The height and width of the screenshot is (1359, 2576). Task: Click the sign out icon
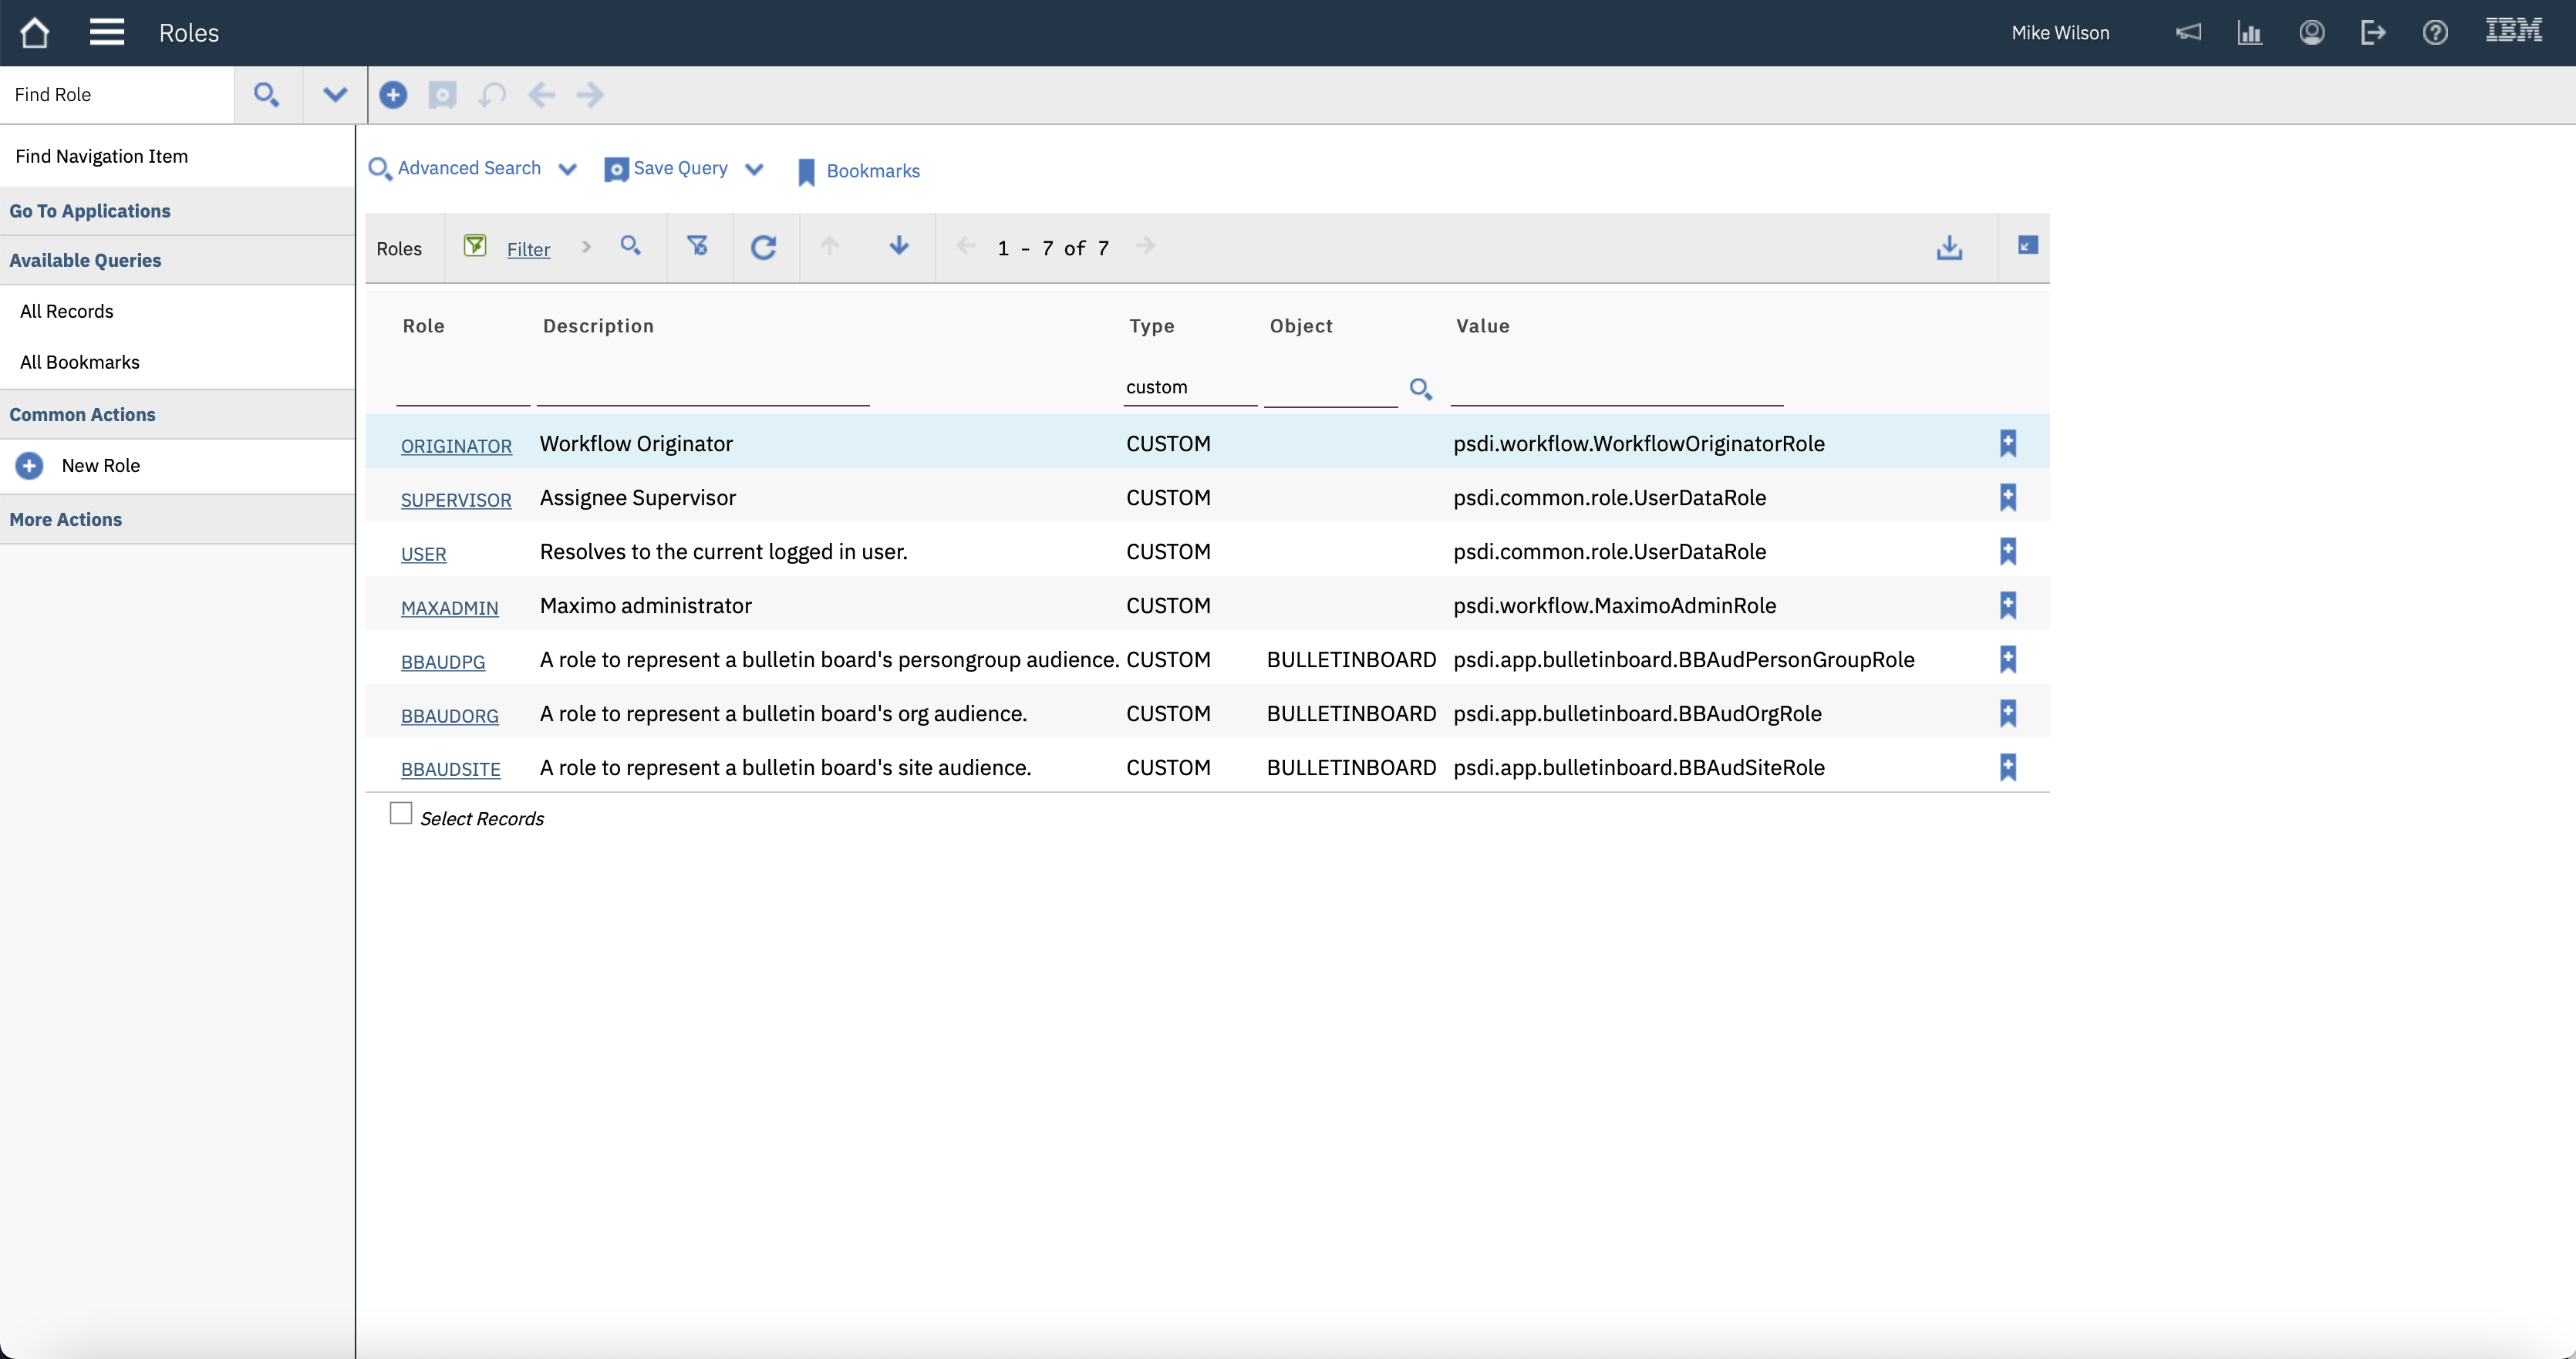pyautogui.click(x=2373, y=33)
